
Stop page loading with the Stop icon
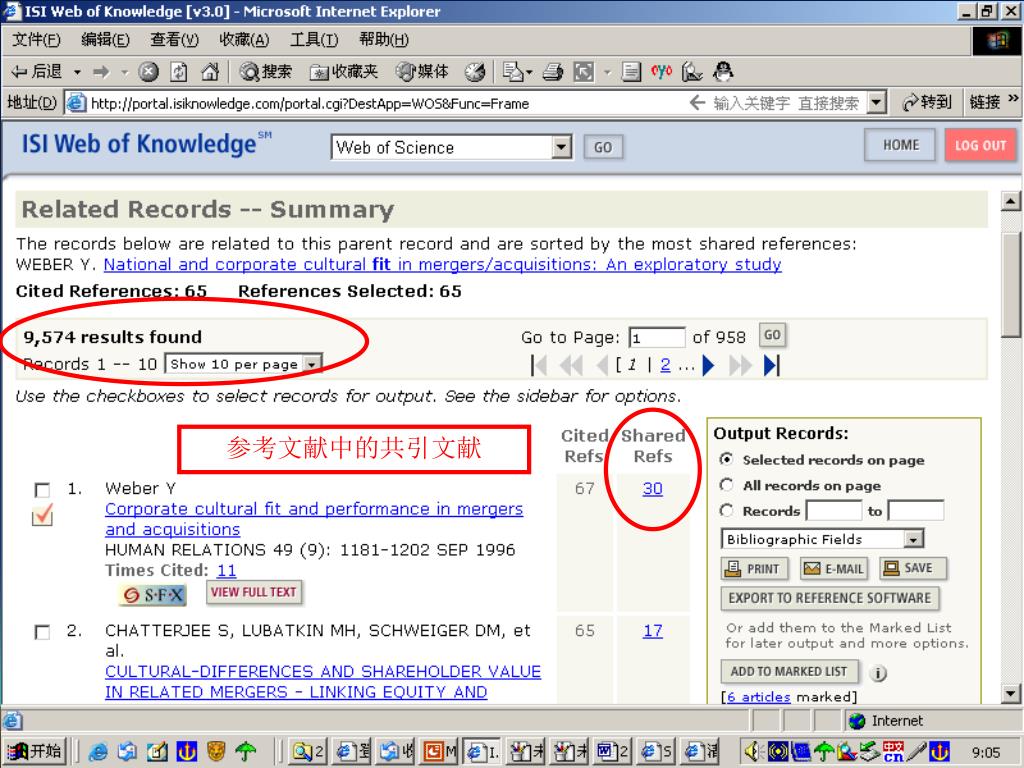pos(149,72)
